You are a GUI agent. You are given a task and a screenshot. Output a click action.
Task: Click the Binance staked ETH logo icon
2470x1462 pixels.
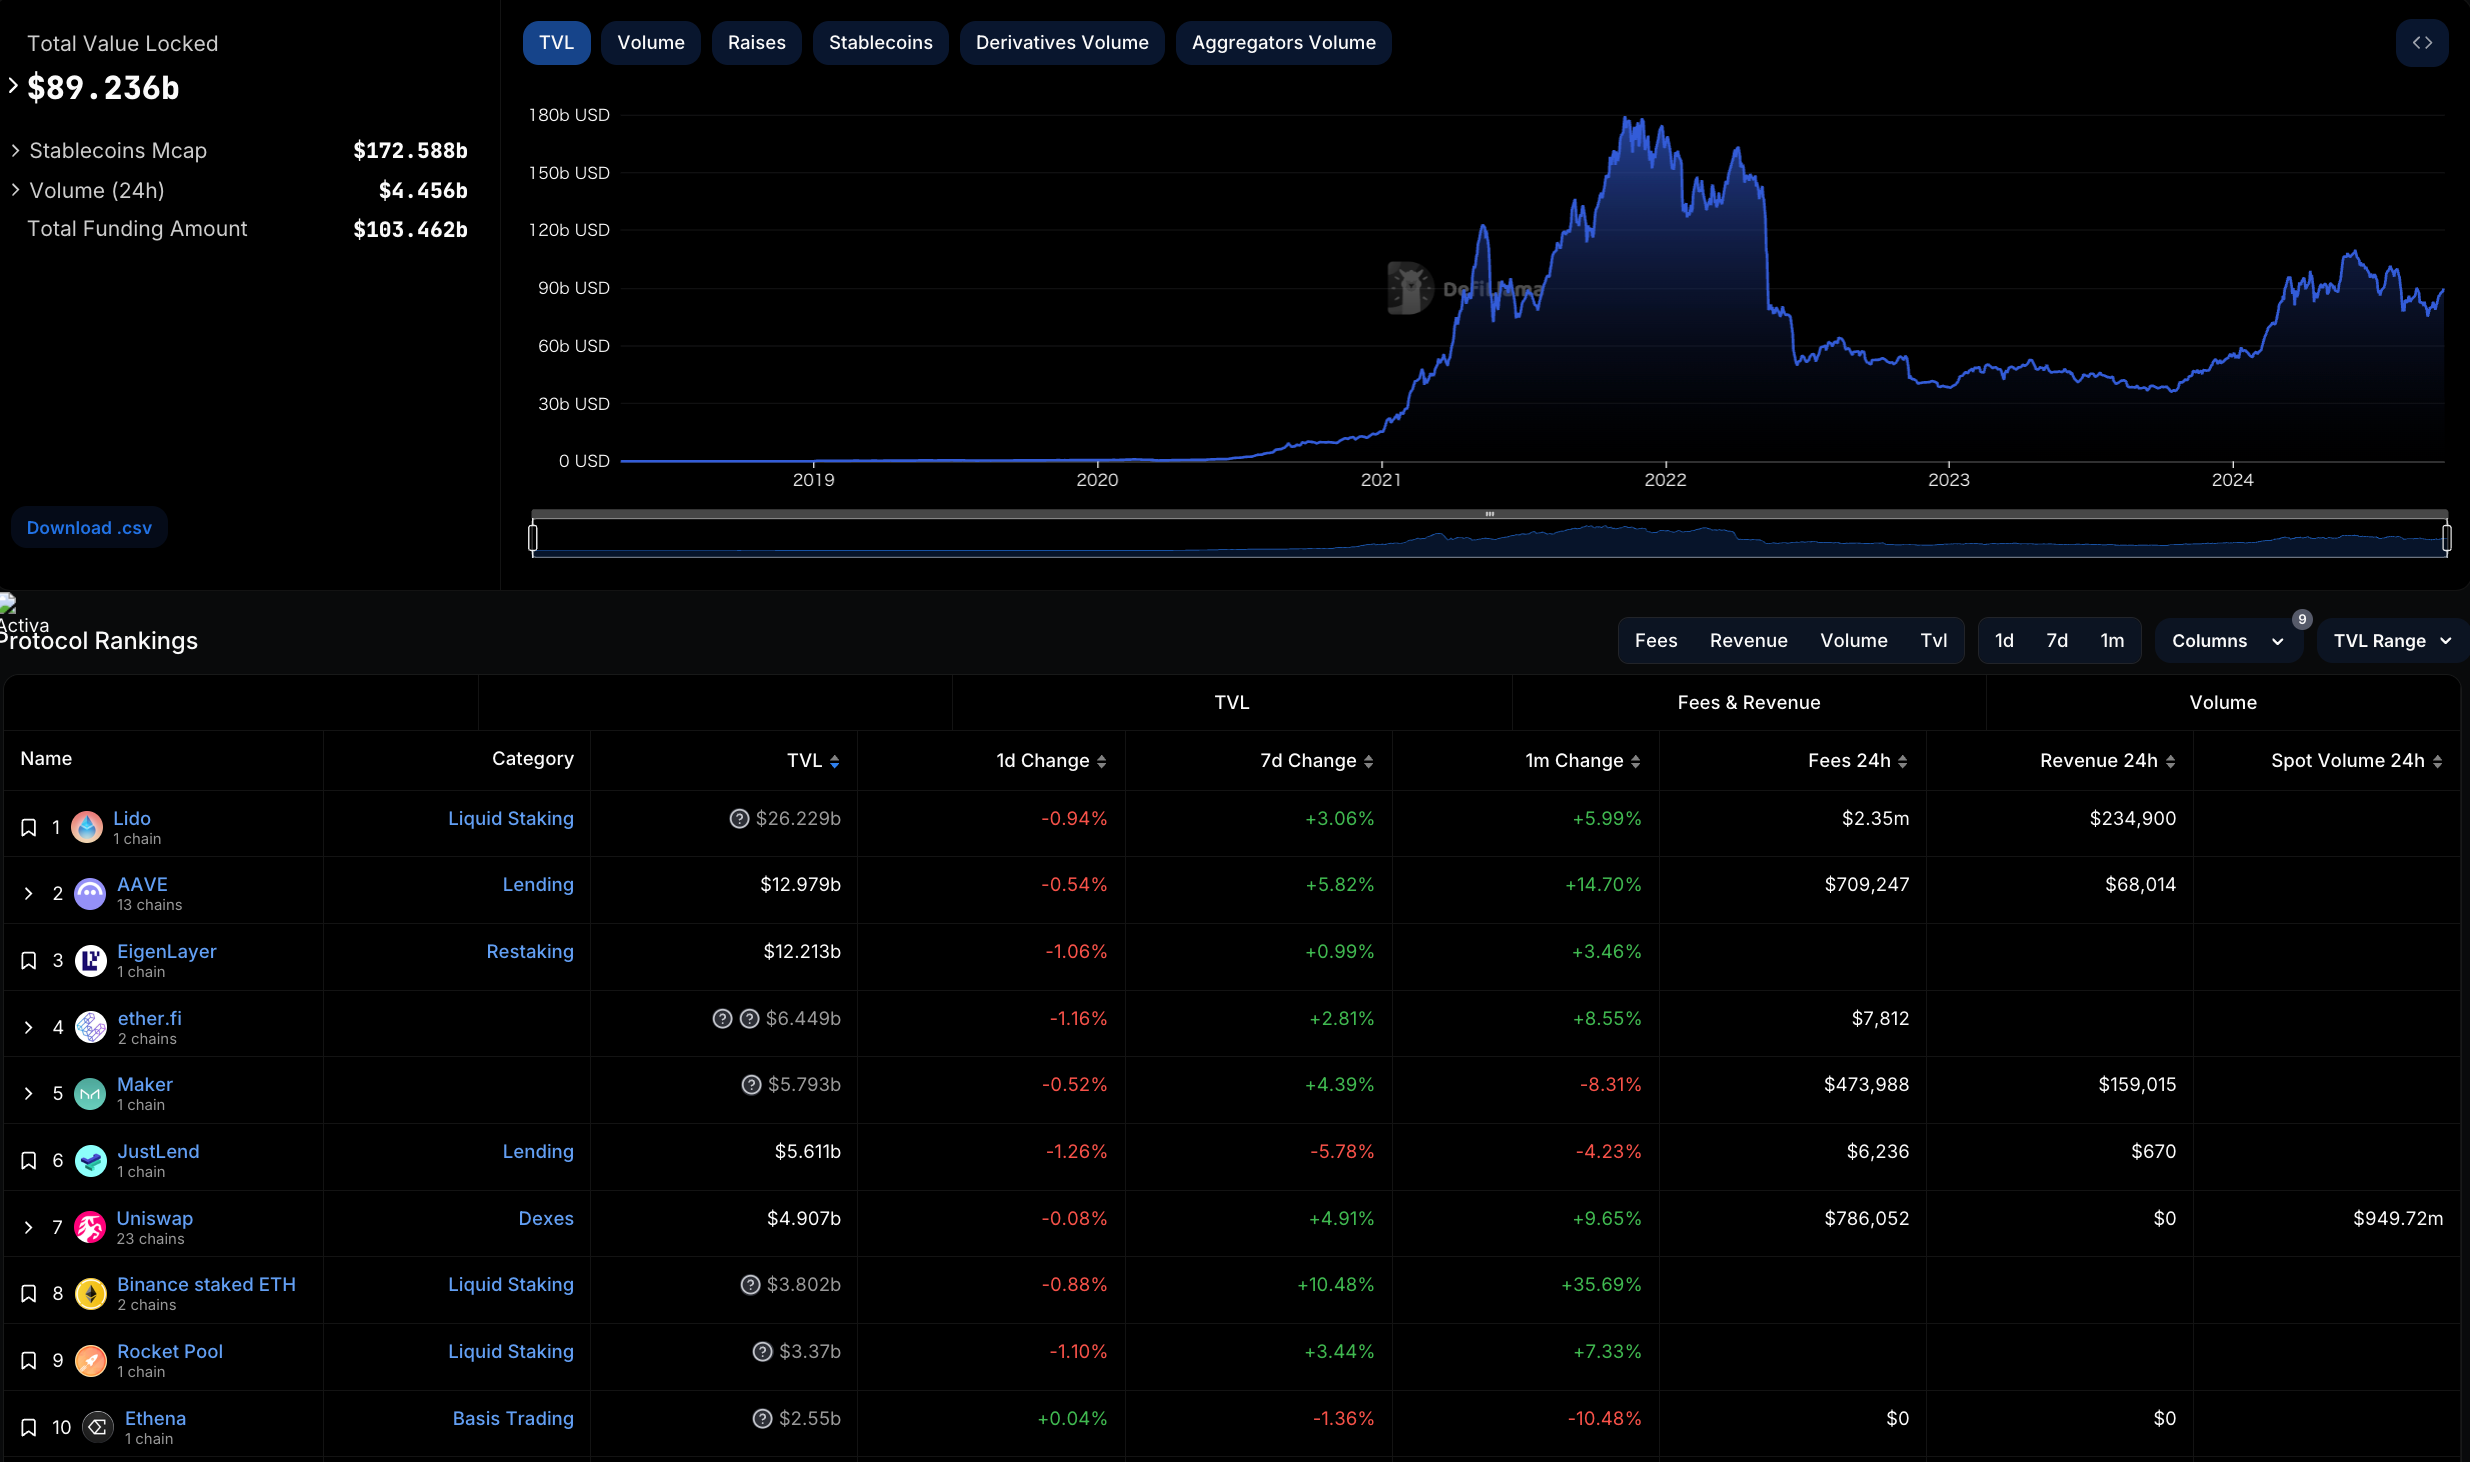click(91, 1294)
